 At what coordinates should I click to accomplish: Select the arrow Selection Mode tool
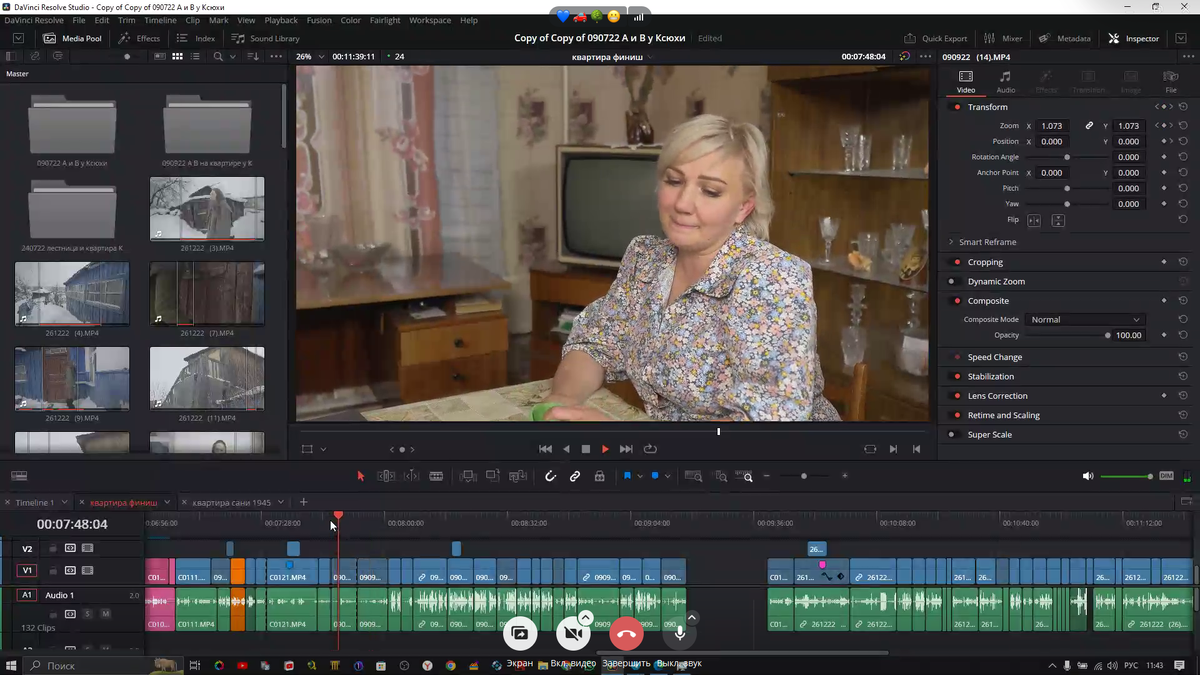(x=361, y=476)
